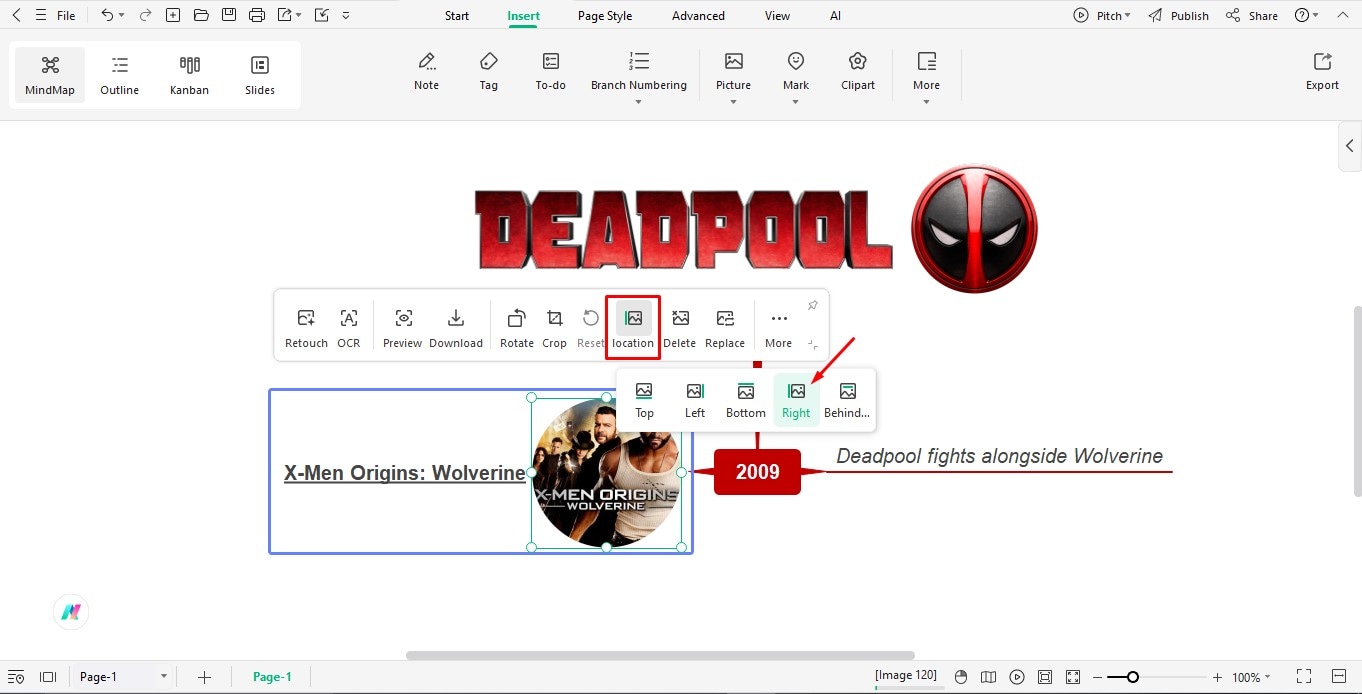Undo the last action
This screenshot has width=1362, height=694.
click(x=107, y=16)
